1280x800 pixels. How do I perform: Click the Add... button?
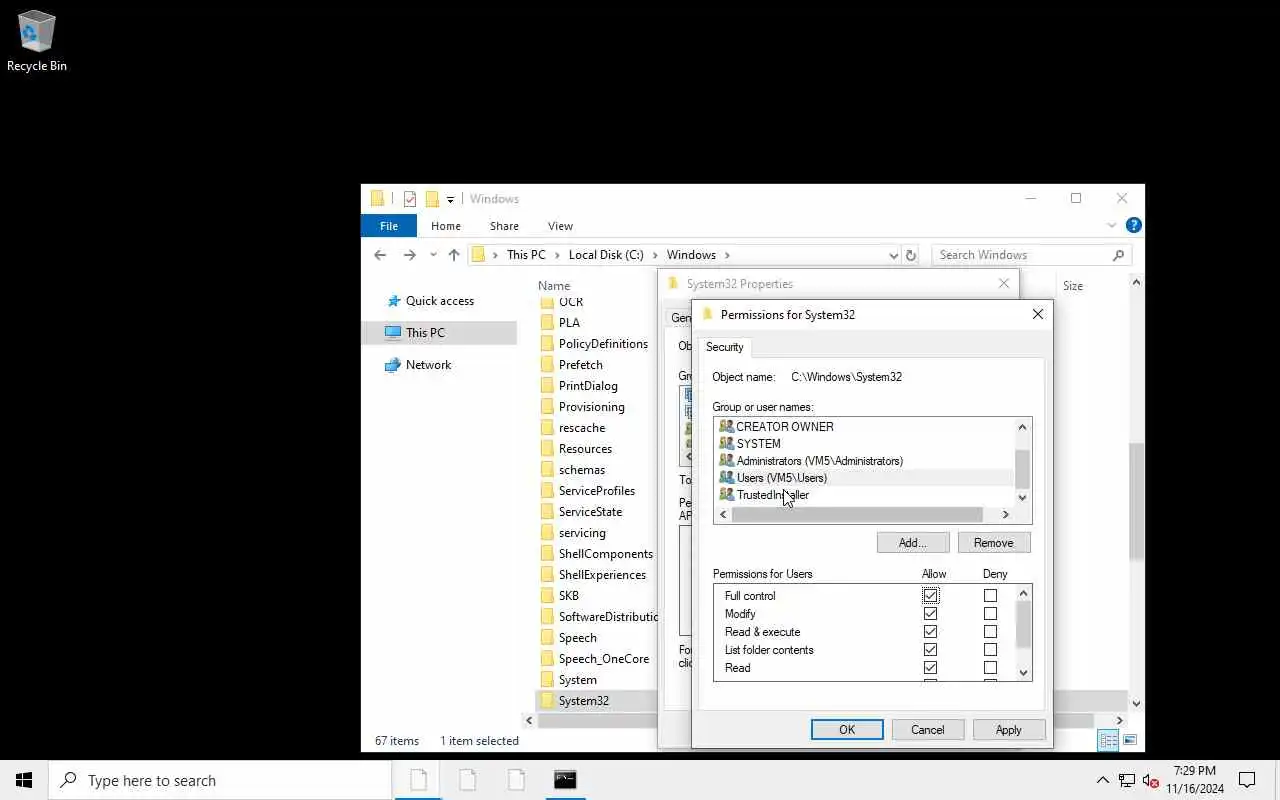click(x=912, y=543)
